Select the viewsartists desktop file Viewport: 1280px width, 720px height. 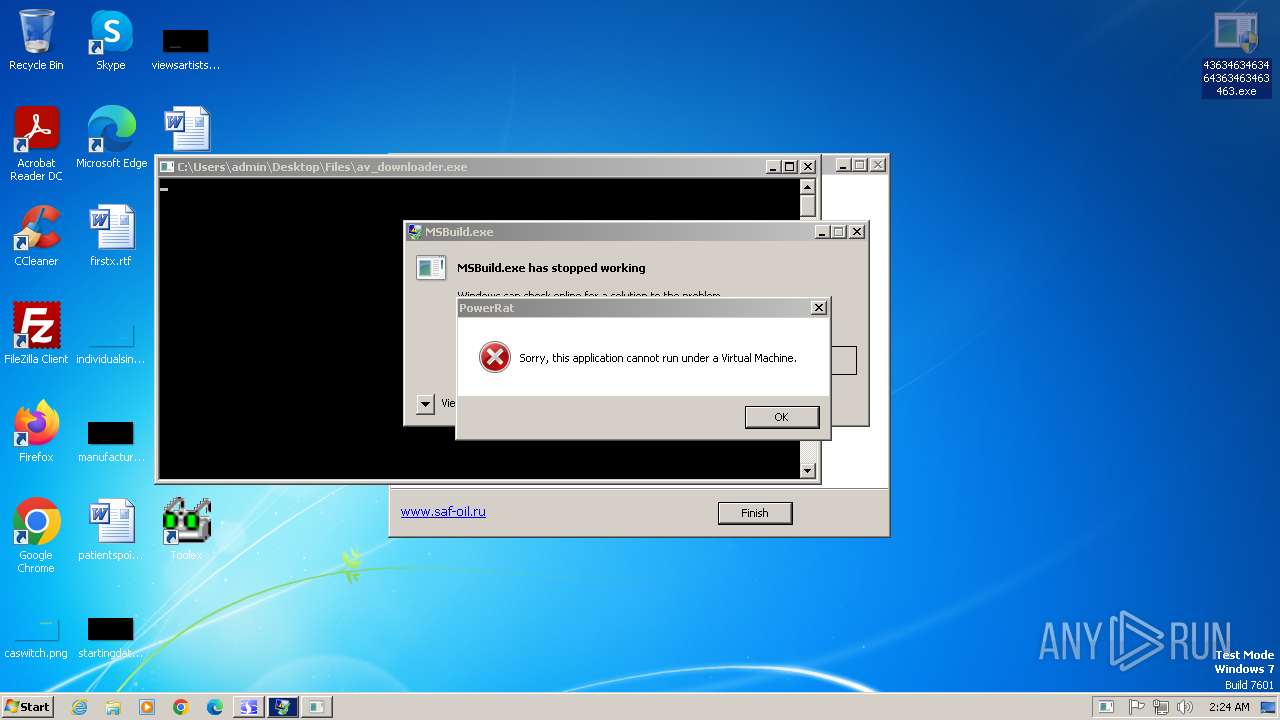[x=186, y=48]
